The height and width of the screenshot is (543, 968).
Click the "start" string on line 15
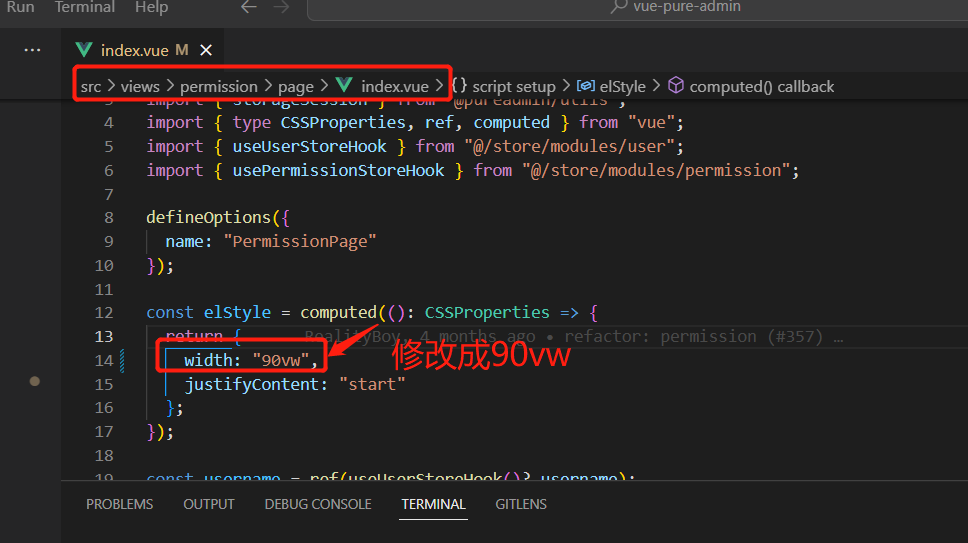point(372,384)
